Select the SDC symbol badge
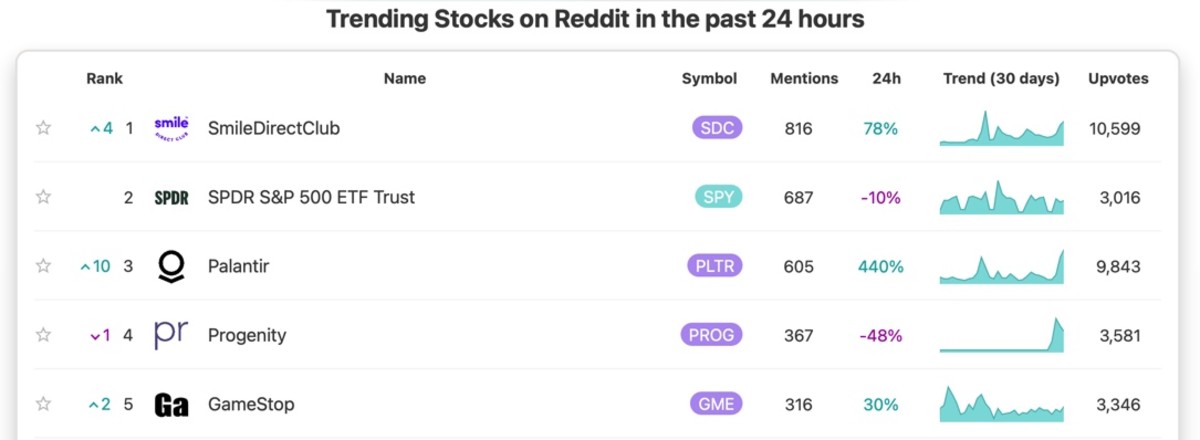The image size is (1200, 440). tap(717, 128)
